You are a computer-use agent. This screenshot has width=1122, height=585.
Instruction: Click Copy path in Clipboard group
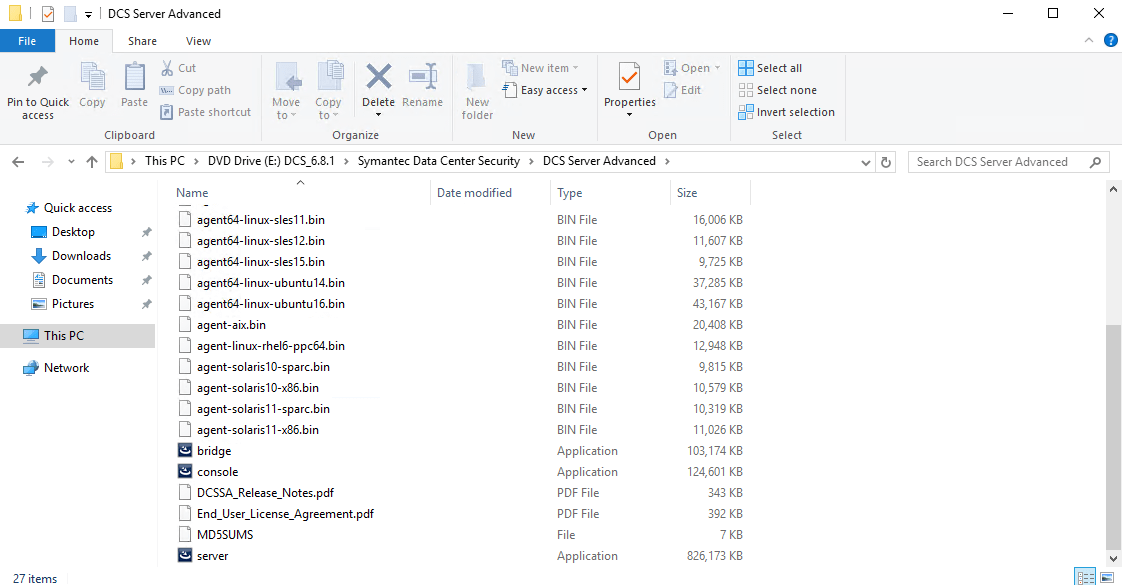(195, 90)
